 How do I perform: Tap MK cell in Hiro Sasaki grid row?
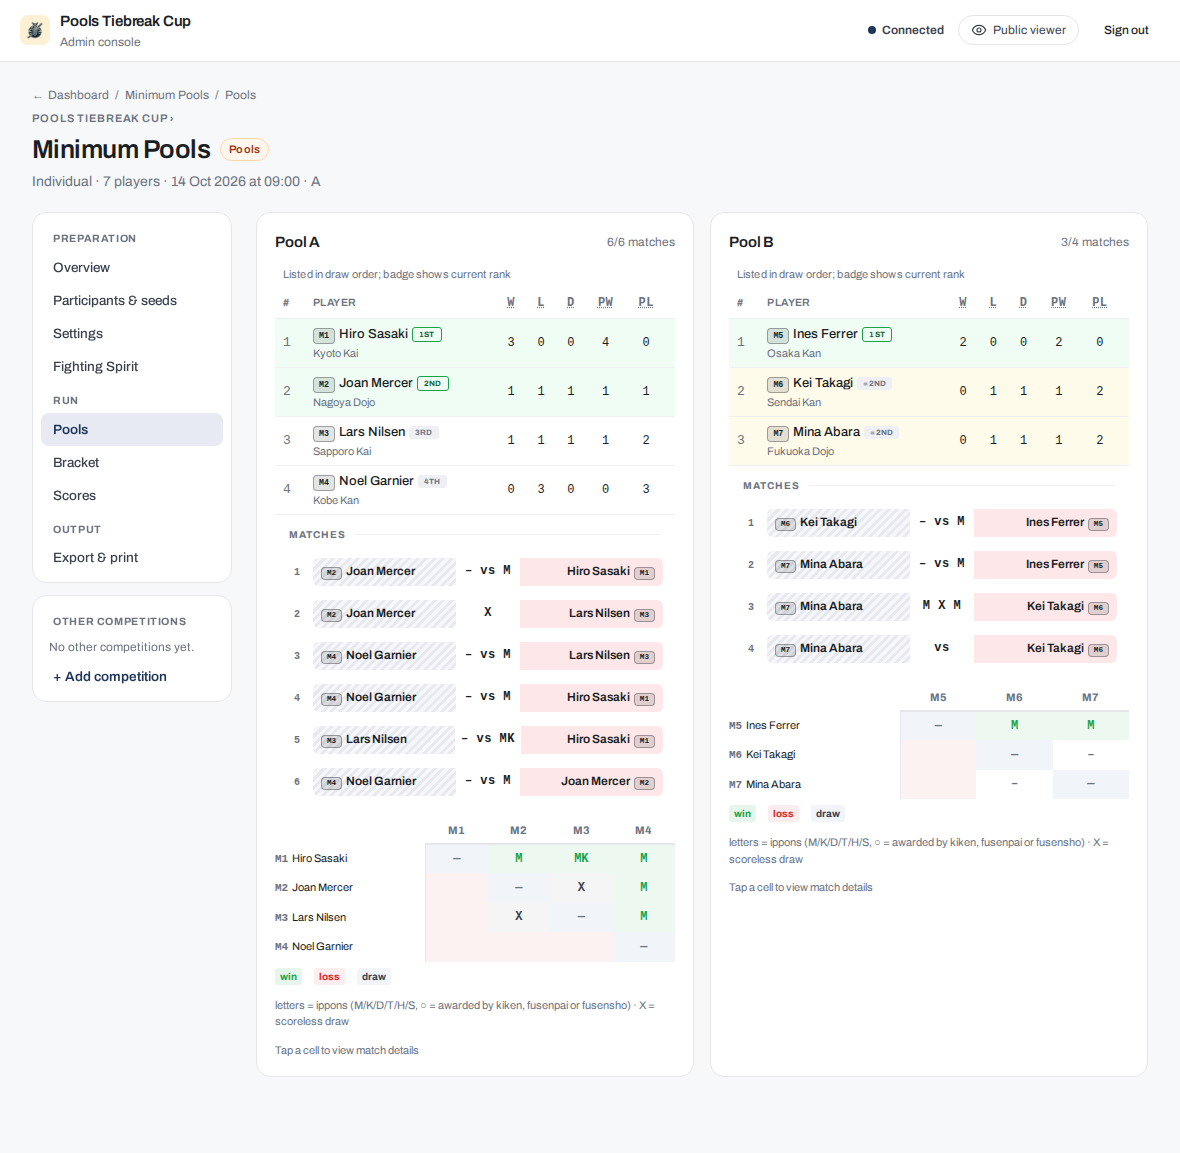click(581, 858)
